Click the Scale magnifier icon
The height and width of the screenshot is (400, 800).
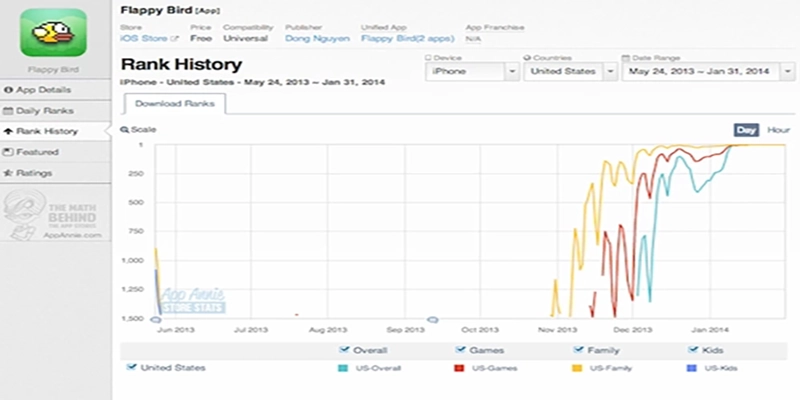(x=124, y=130)
